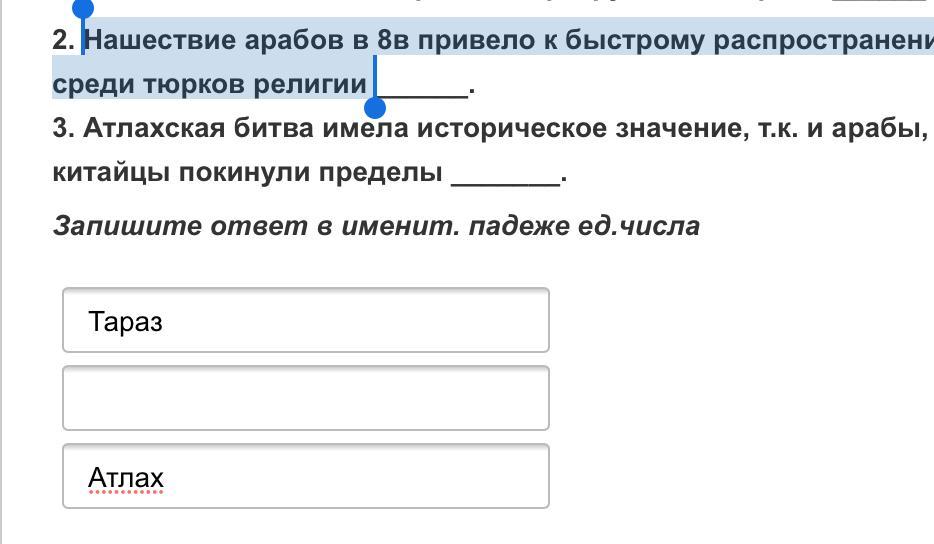The height and width of the screenshot is (544, 934).
Task: Click the number 2 question marker
Action: click(62, 41)
